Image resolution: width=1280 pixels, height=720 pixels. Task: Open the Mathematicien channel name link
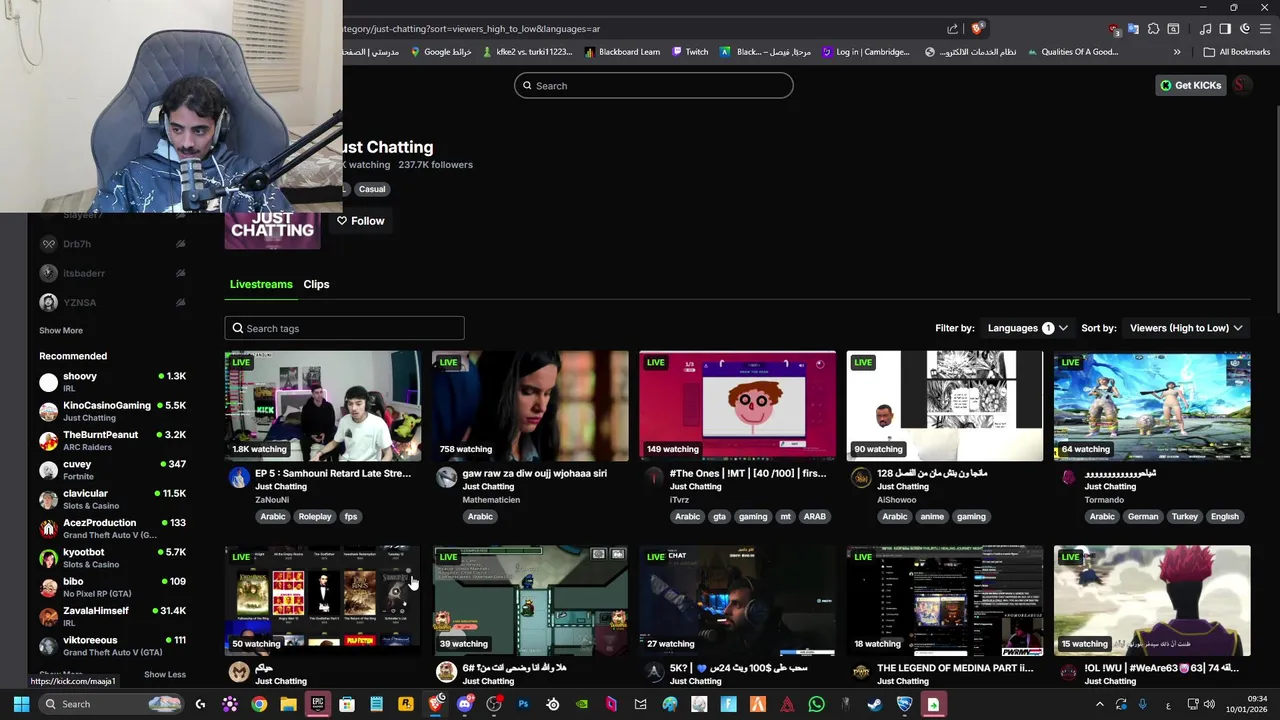(x=492, y=500)
